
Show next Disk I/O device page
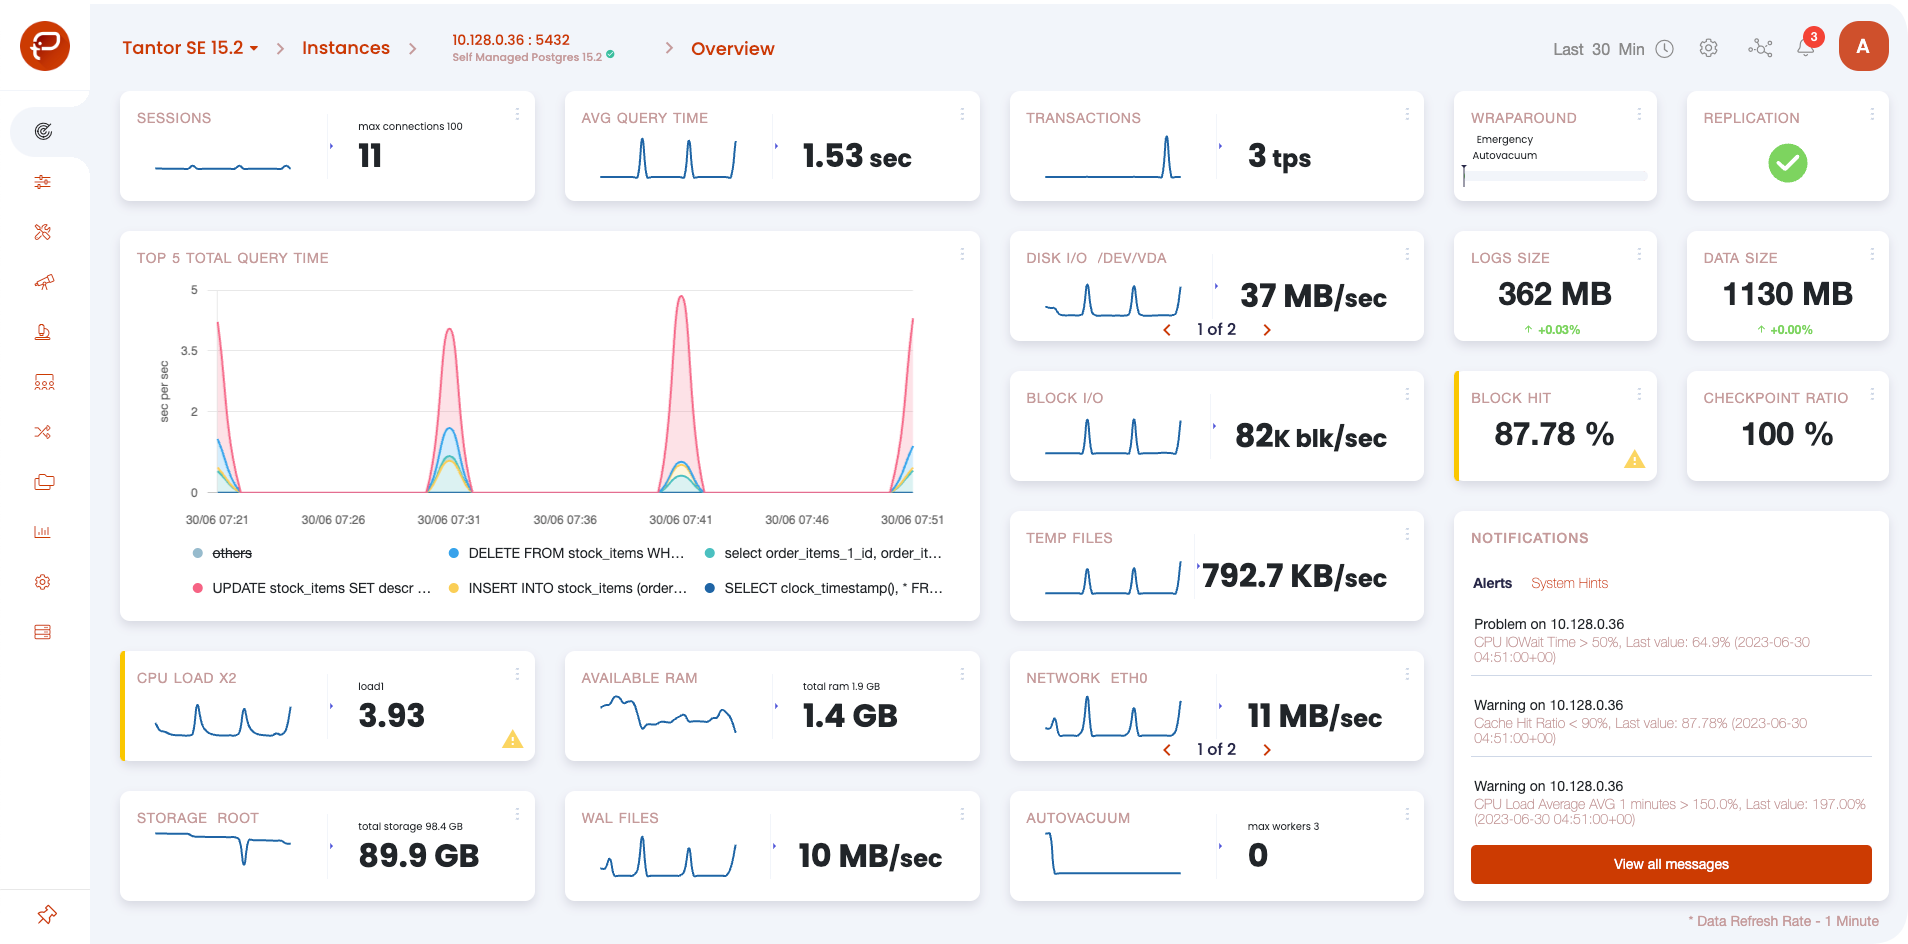click(1267, 330)
